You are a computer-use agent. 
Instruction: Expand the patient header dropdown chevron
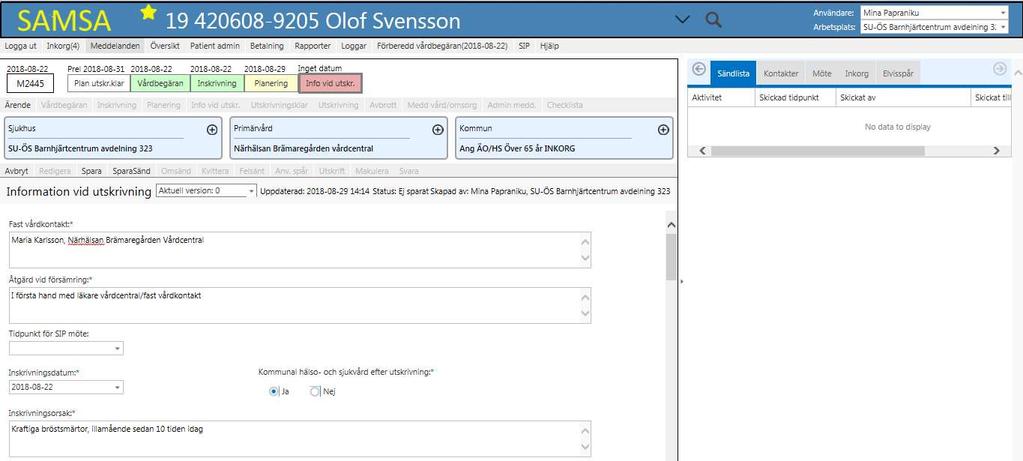682,20
